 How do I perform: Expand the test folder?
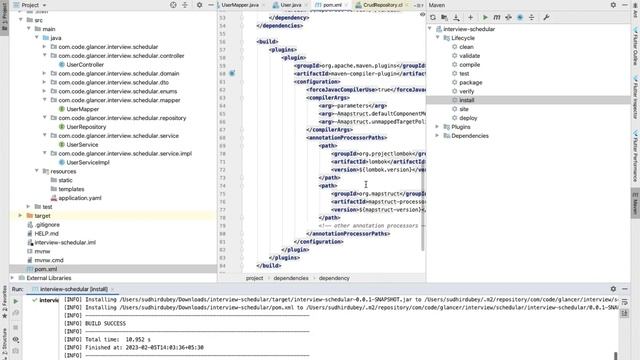[x=29, y=207]
